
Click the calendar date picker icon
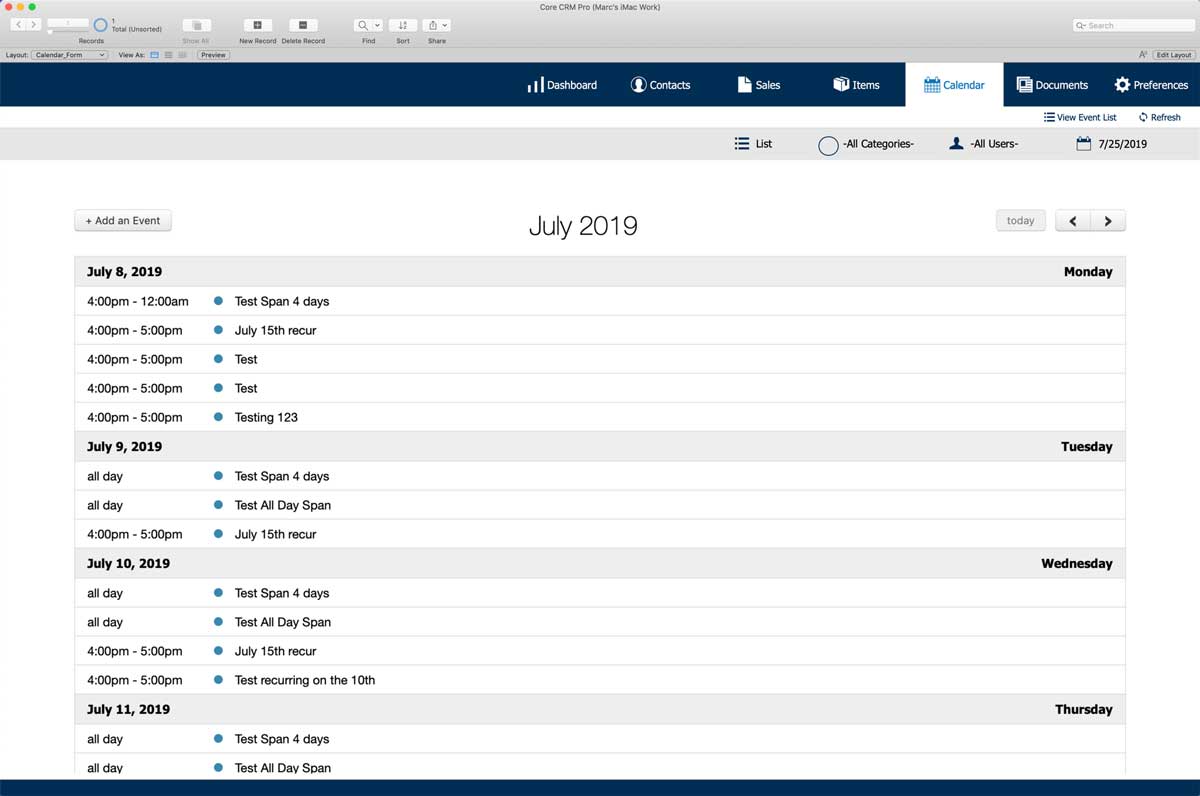tap(1083, 144)
